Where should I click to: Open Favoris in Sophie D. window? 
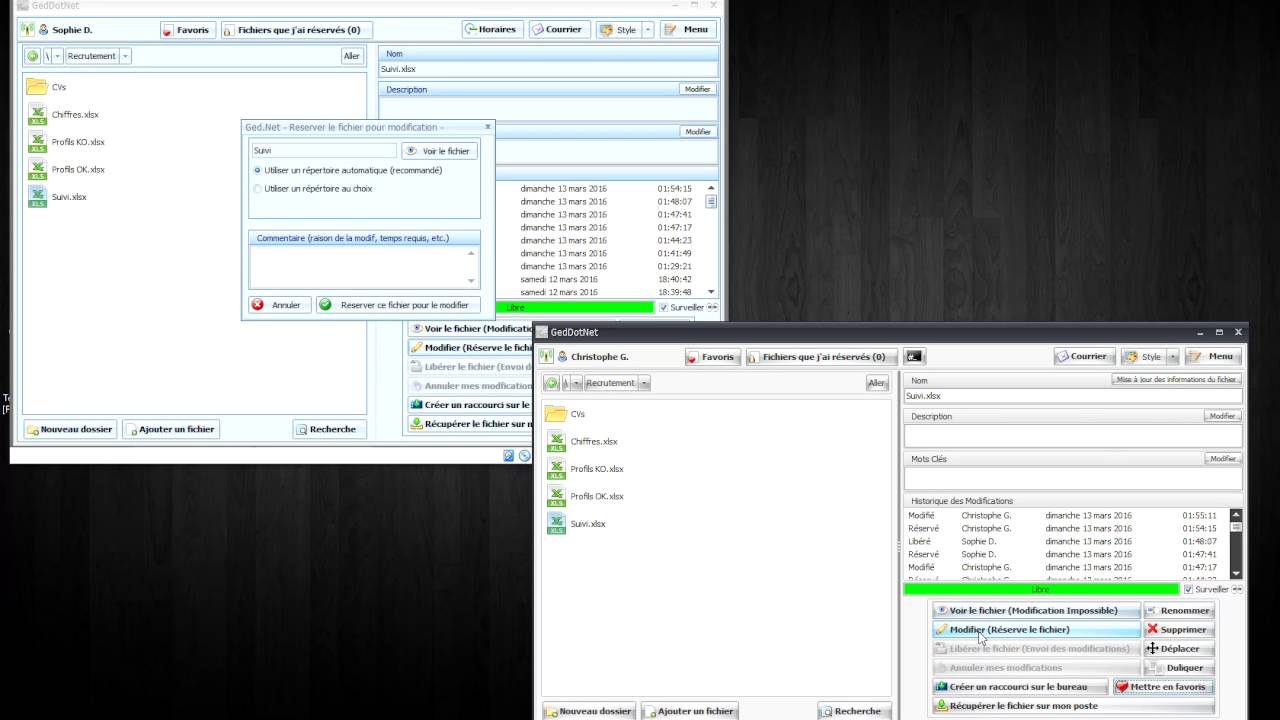187,30
